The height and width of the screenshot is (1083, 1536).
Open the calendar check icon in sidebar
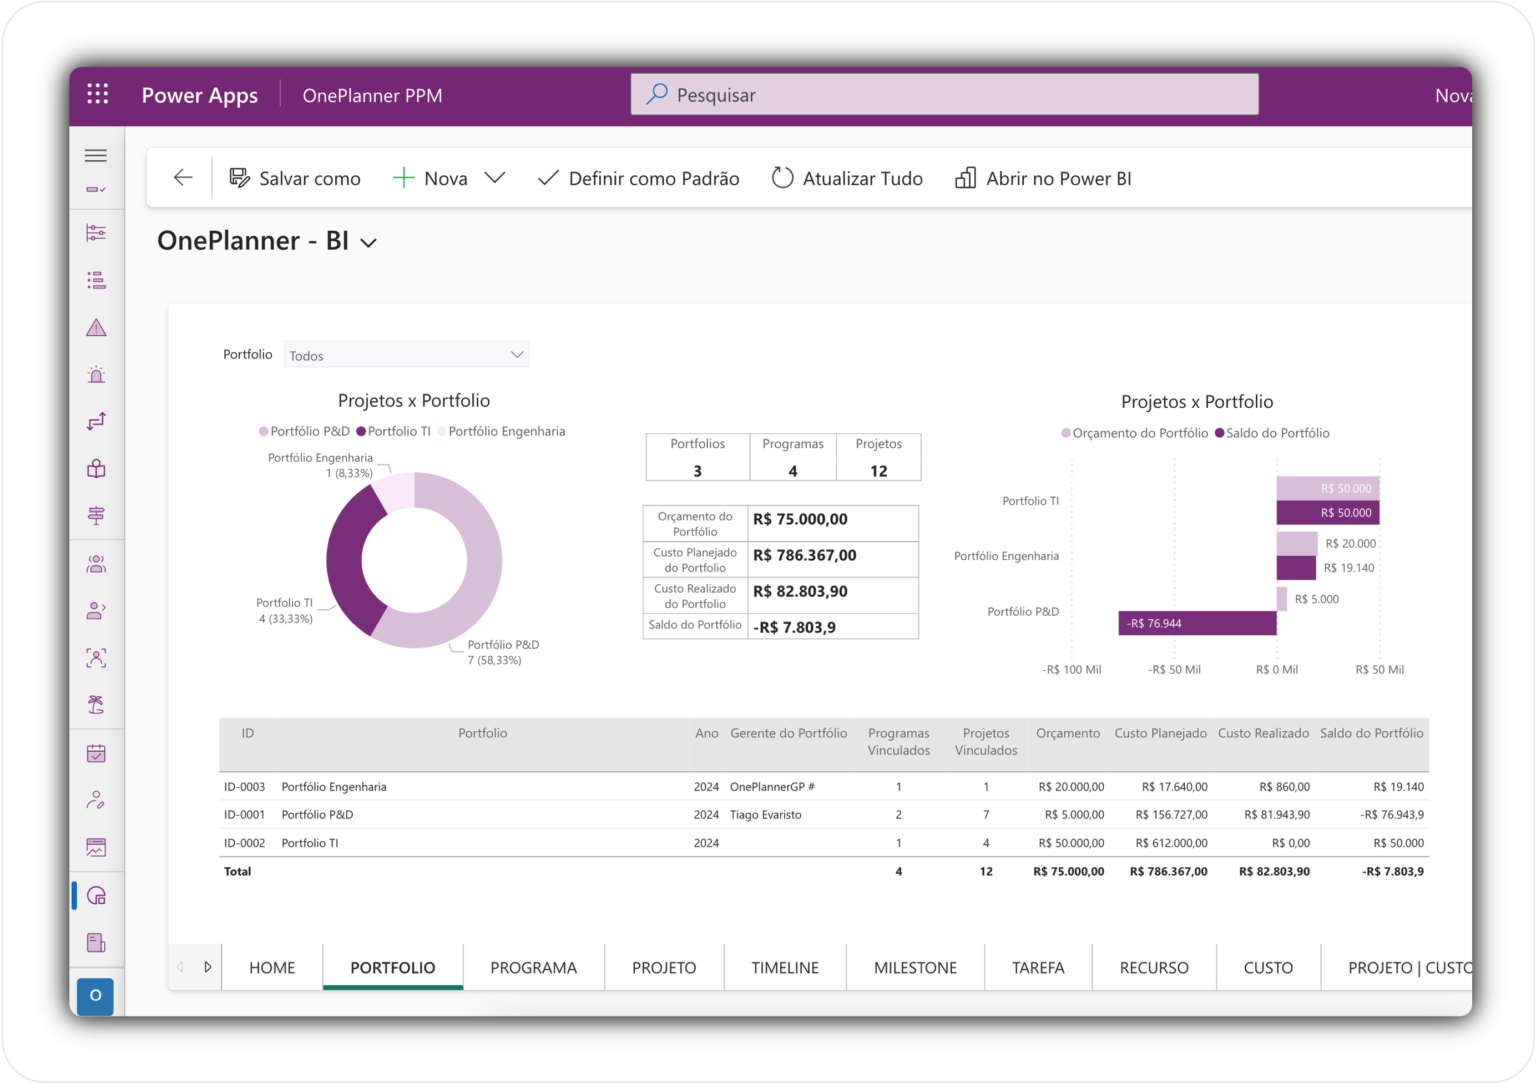pyautogui.click(x=95, y=753)
